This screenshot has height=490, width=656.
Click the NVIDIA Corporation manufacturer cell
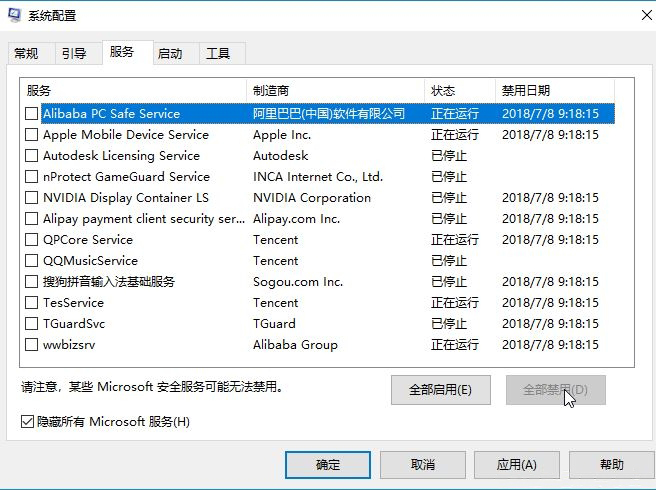(x=312, y=198)
